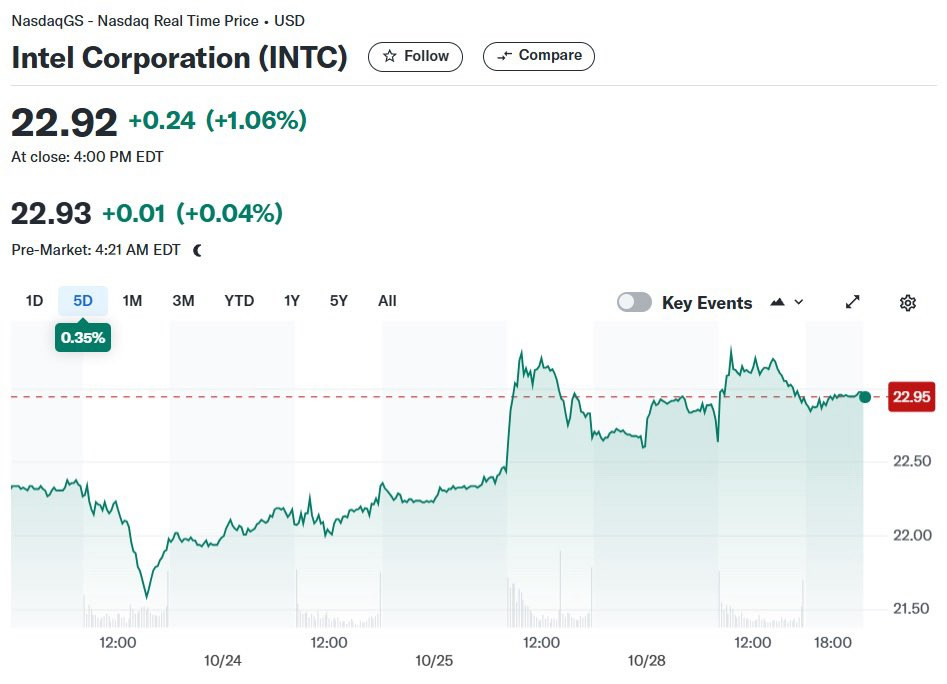Select the 5D chart range
The image size is (947, 684).
coord(83,301)
